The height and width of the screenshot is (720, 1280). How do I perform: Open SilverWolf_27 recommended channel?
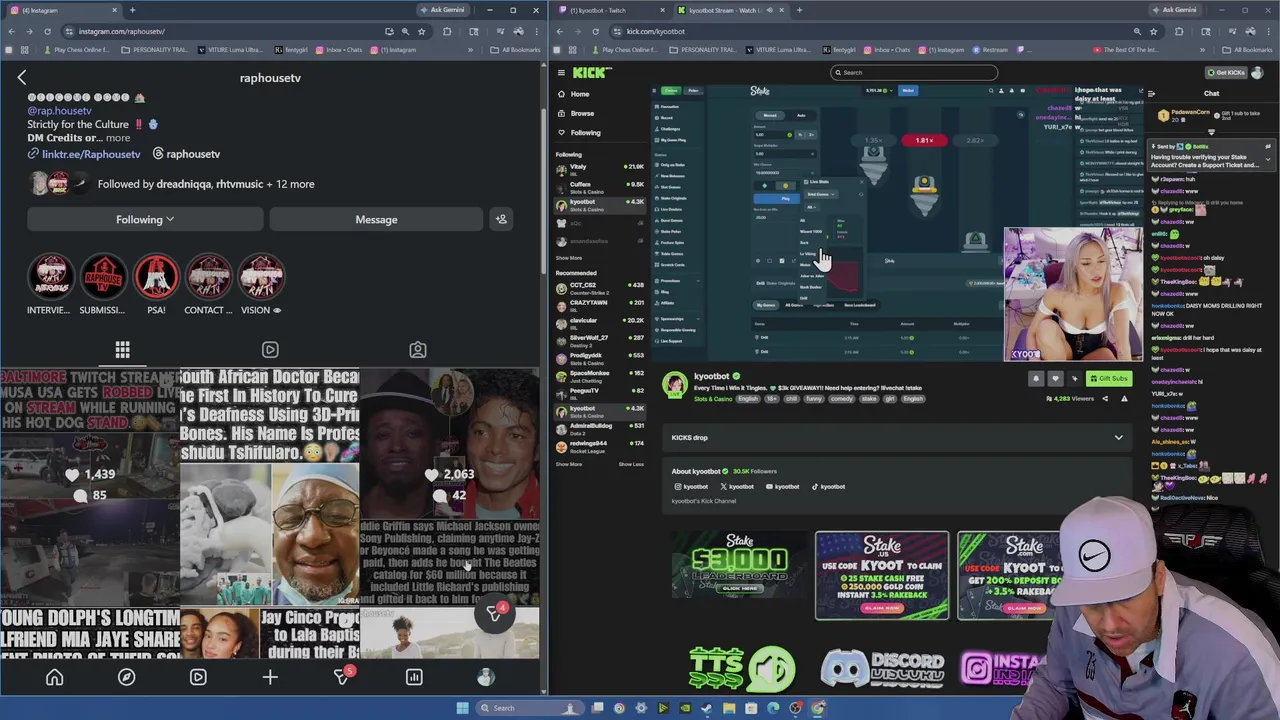click(x=600, y=340)
